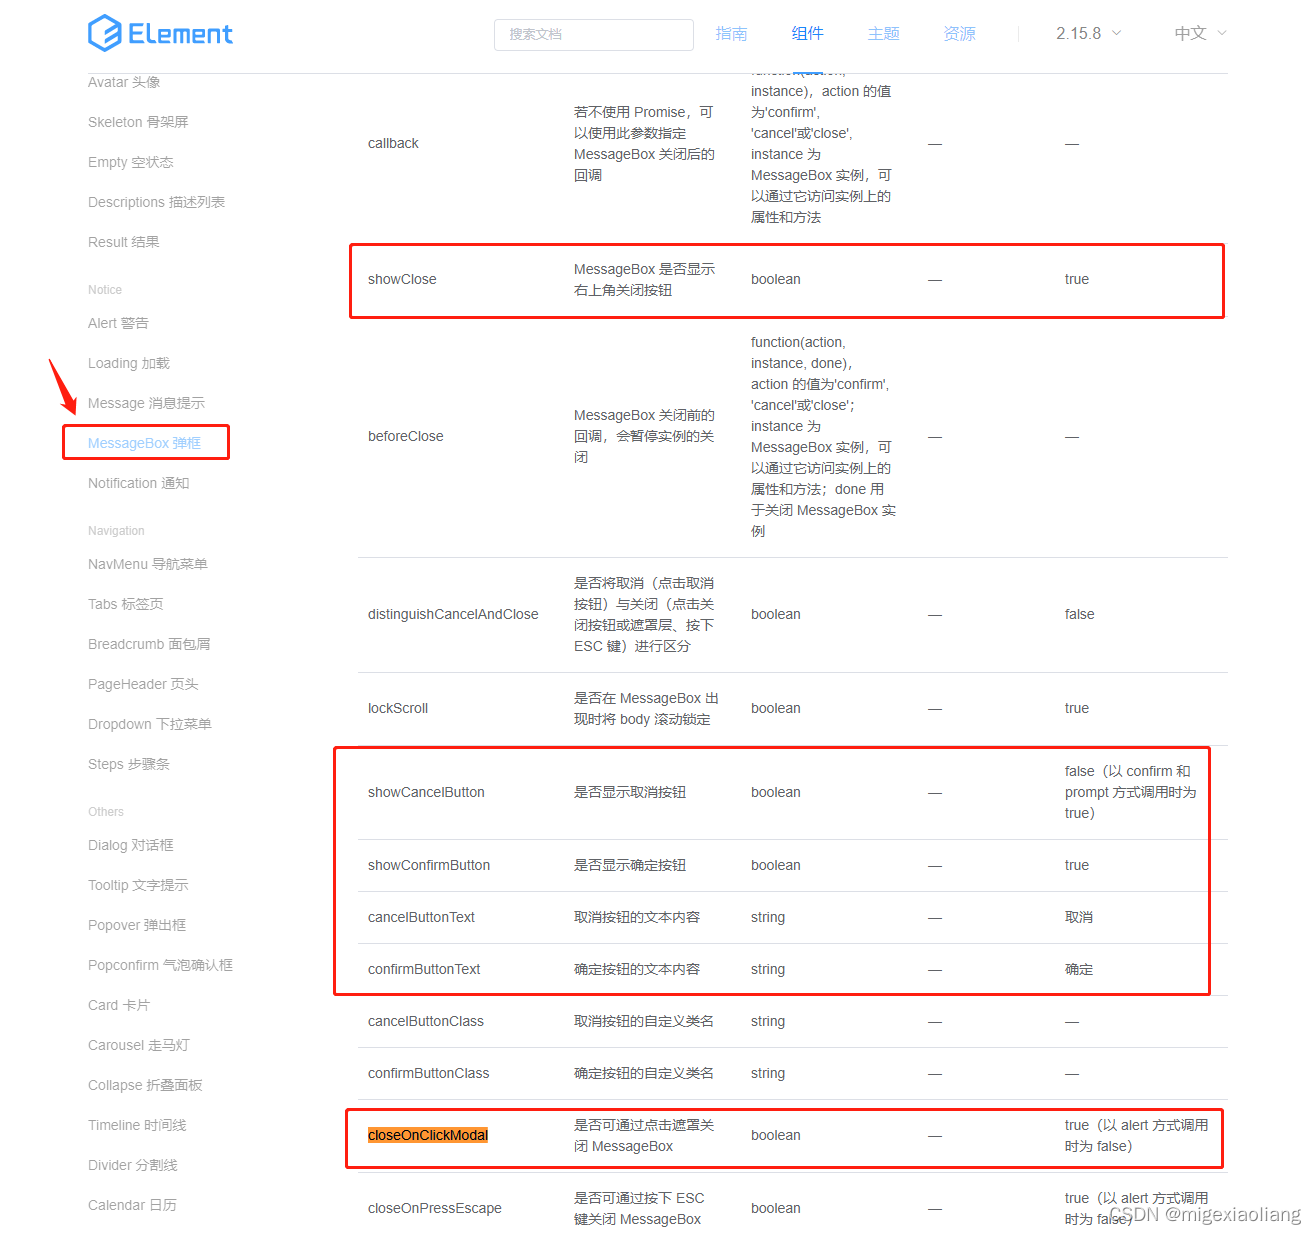Click description 取消按钮的自定义类名

tap(644, 1021)
